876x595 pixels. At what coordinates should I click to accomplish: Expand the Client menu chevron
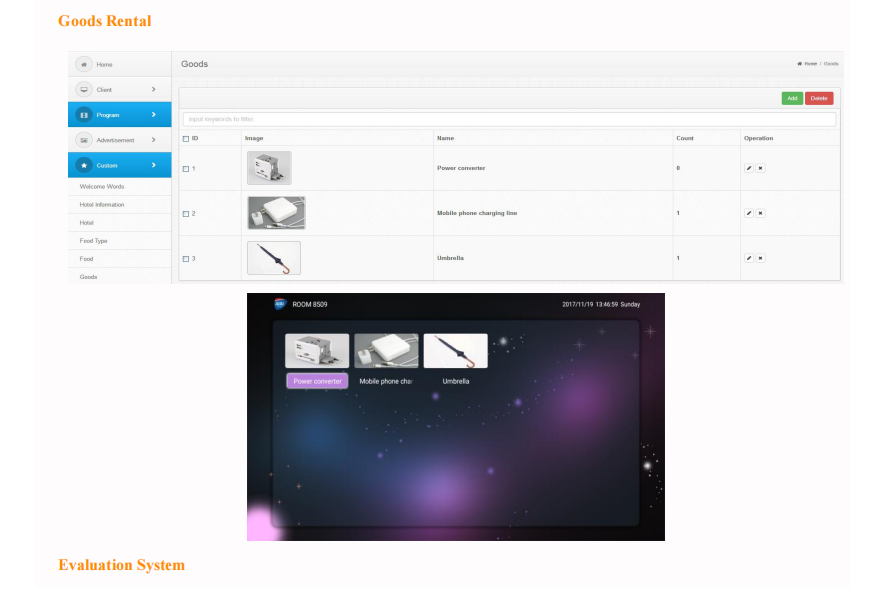coord(154,89)
